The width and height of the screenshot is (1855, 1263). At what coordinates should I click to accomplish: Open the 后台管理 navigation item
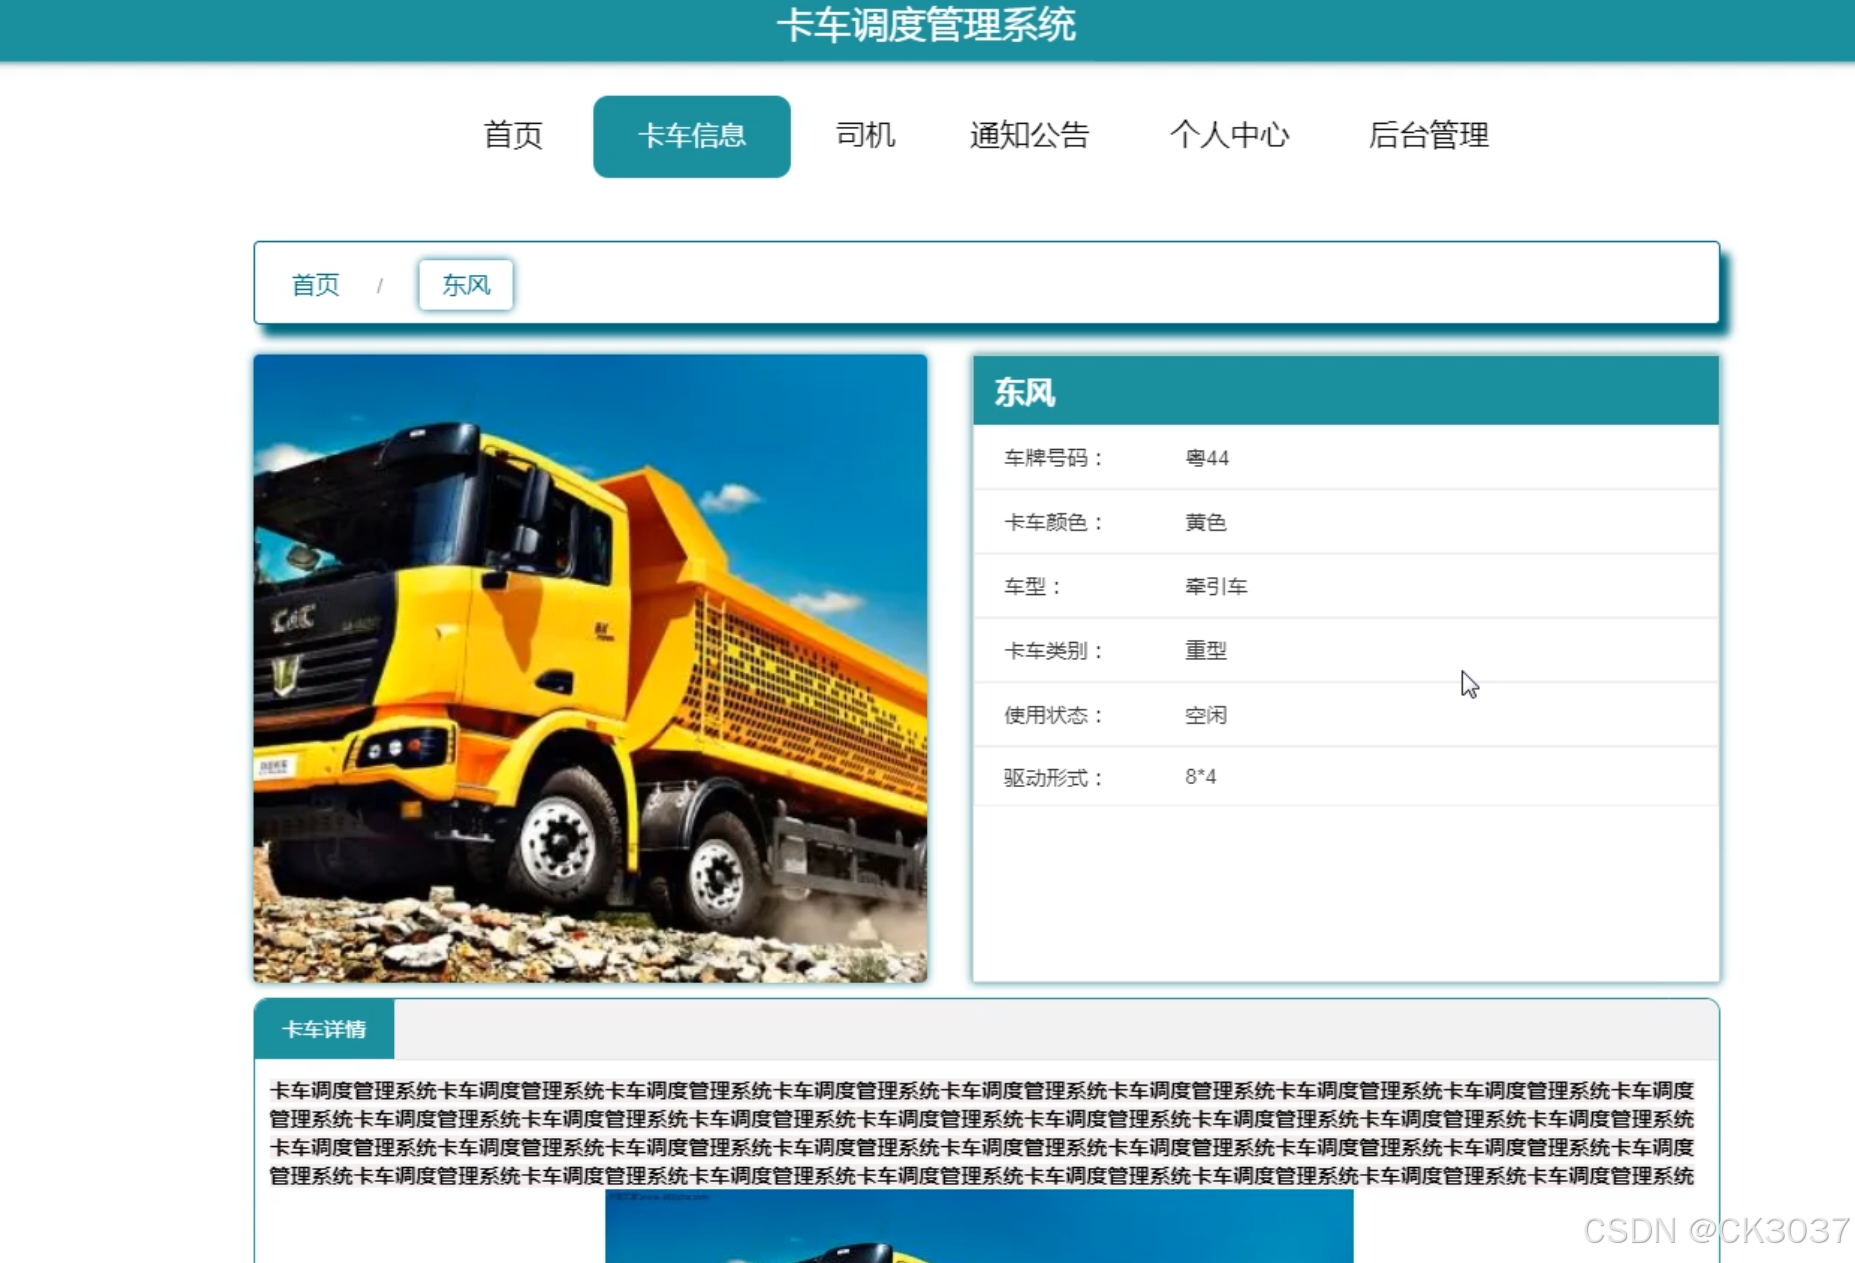1430,136
